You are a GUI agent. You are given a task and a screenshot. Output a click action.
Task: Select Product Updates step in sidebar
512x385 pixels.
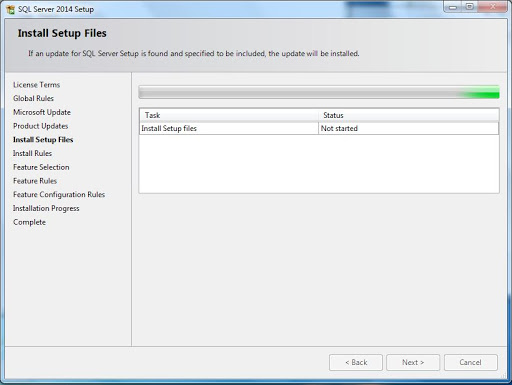coord(41,126)
